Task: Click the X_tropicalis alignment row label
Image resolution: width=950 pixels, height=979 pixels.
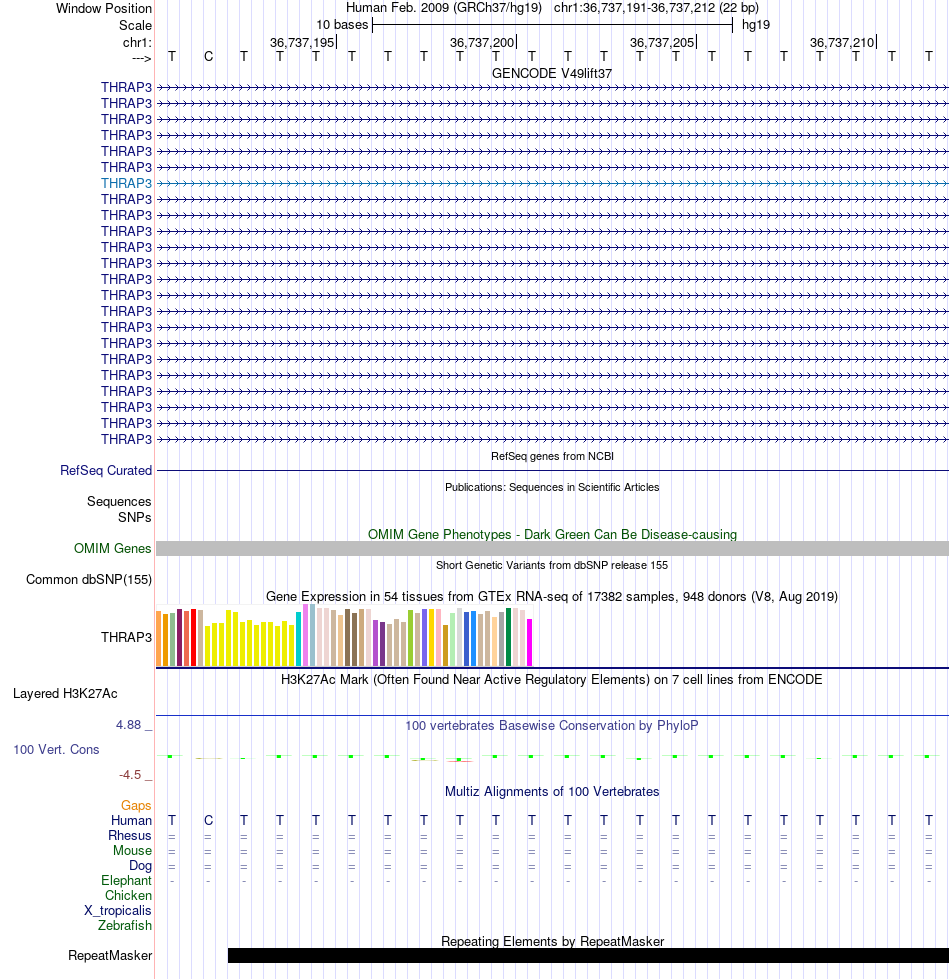Action: (x=118, y=911)
